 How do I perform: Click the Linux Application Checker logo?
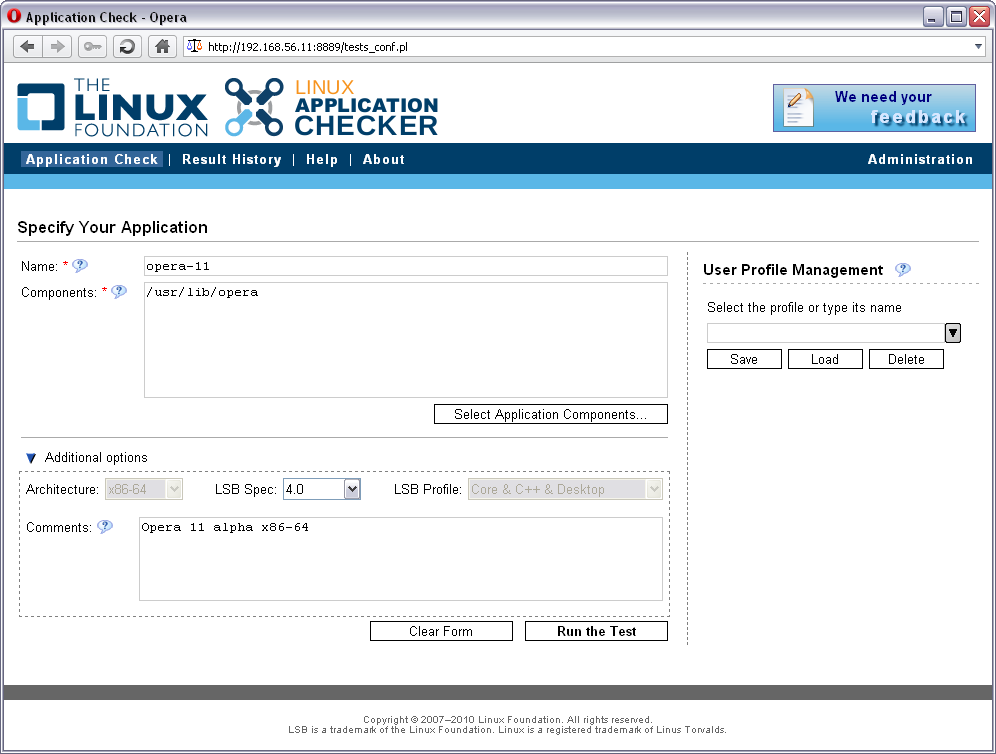pyautogui.click(x=331, y=107)
